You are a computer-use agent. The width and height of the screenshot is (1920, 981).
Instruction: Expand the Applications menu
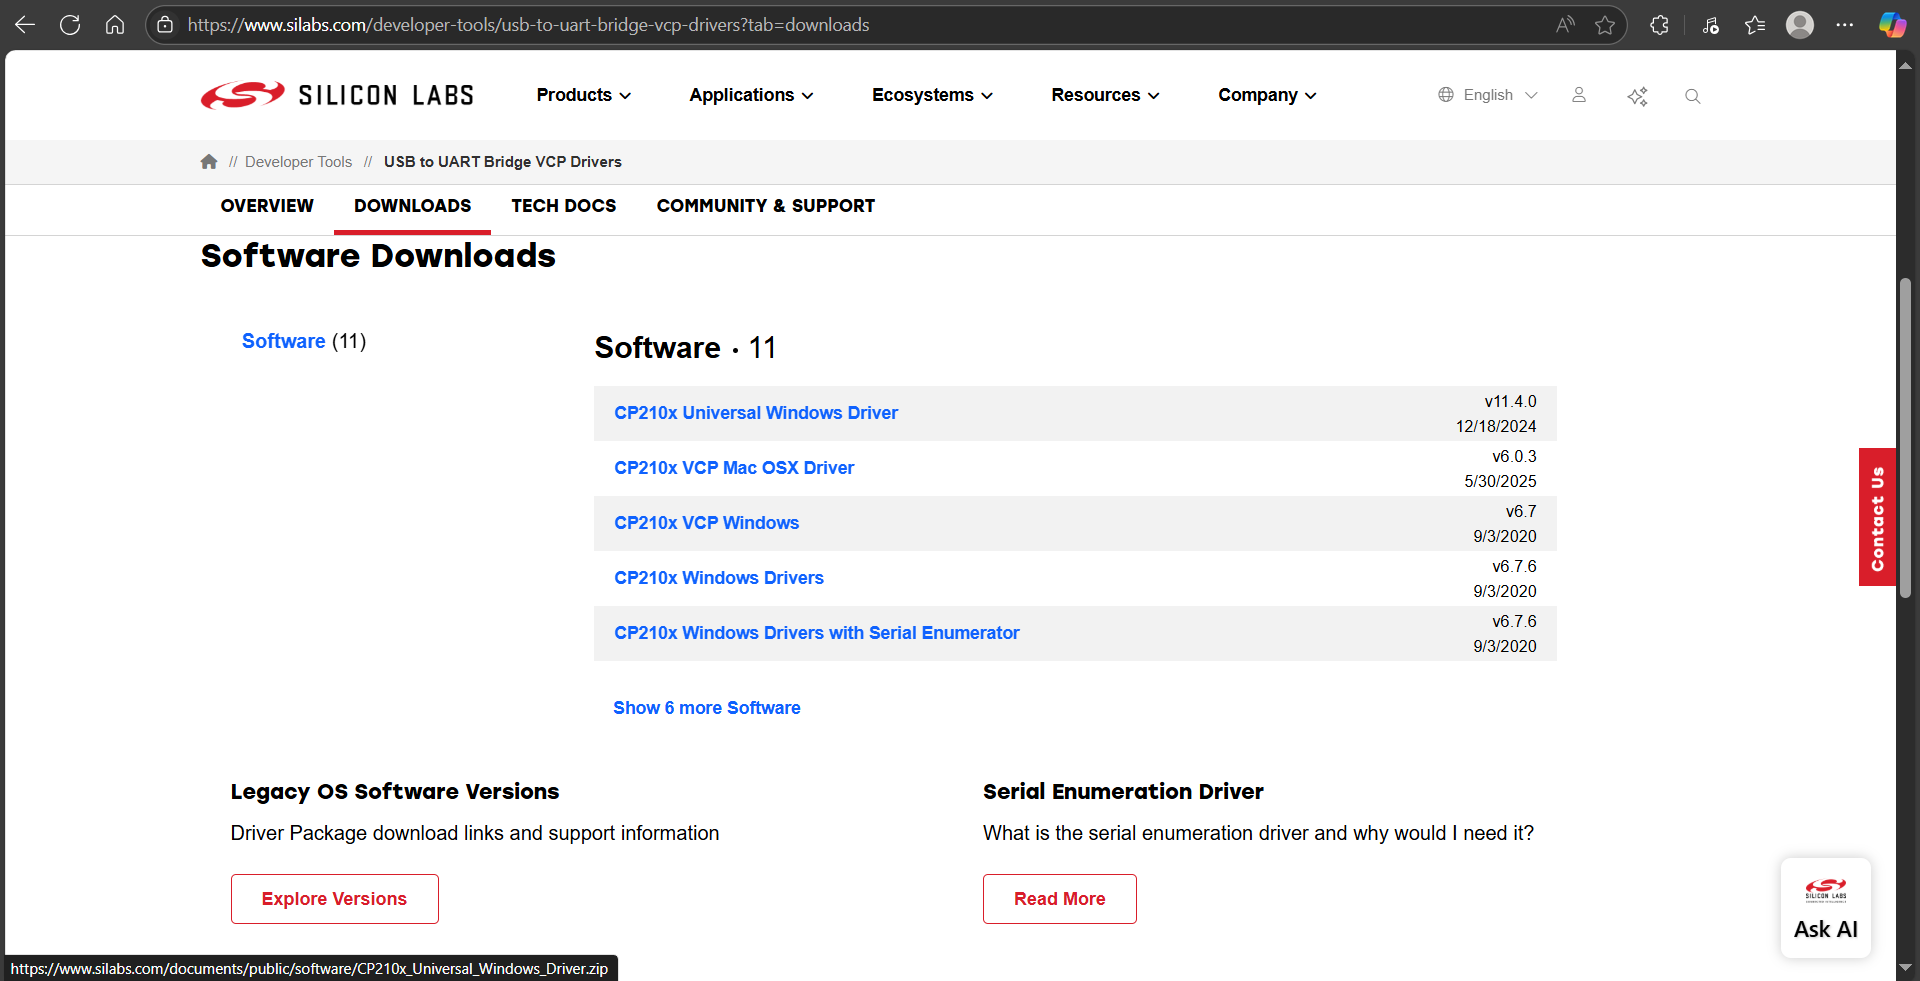point(751,95)
